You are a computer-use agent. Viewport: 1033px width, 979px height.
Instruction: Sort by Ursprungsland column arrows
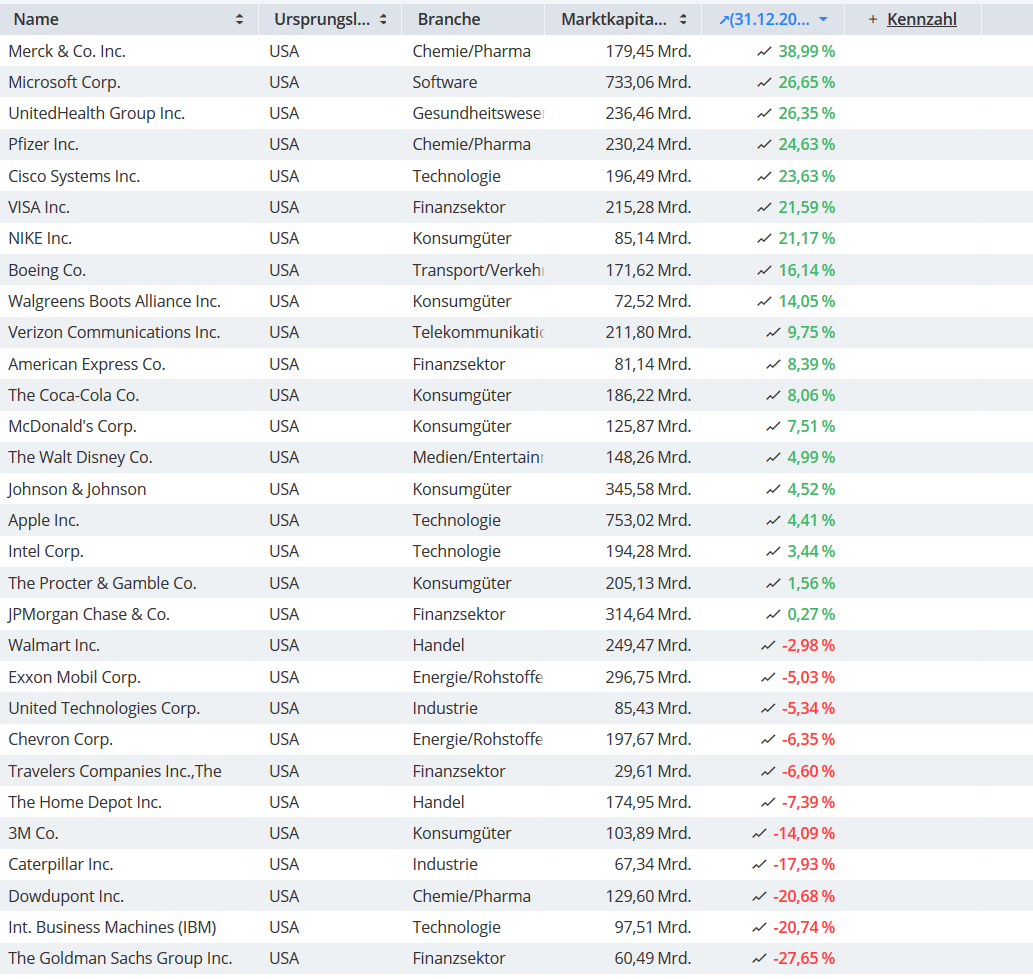383,20
